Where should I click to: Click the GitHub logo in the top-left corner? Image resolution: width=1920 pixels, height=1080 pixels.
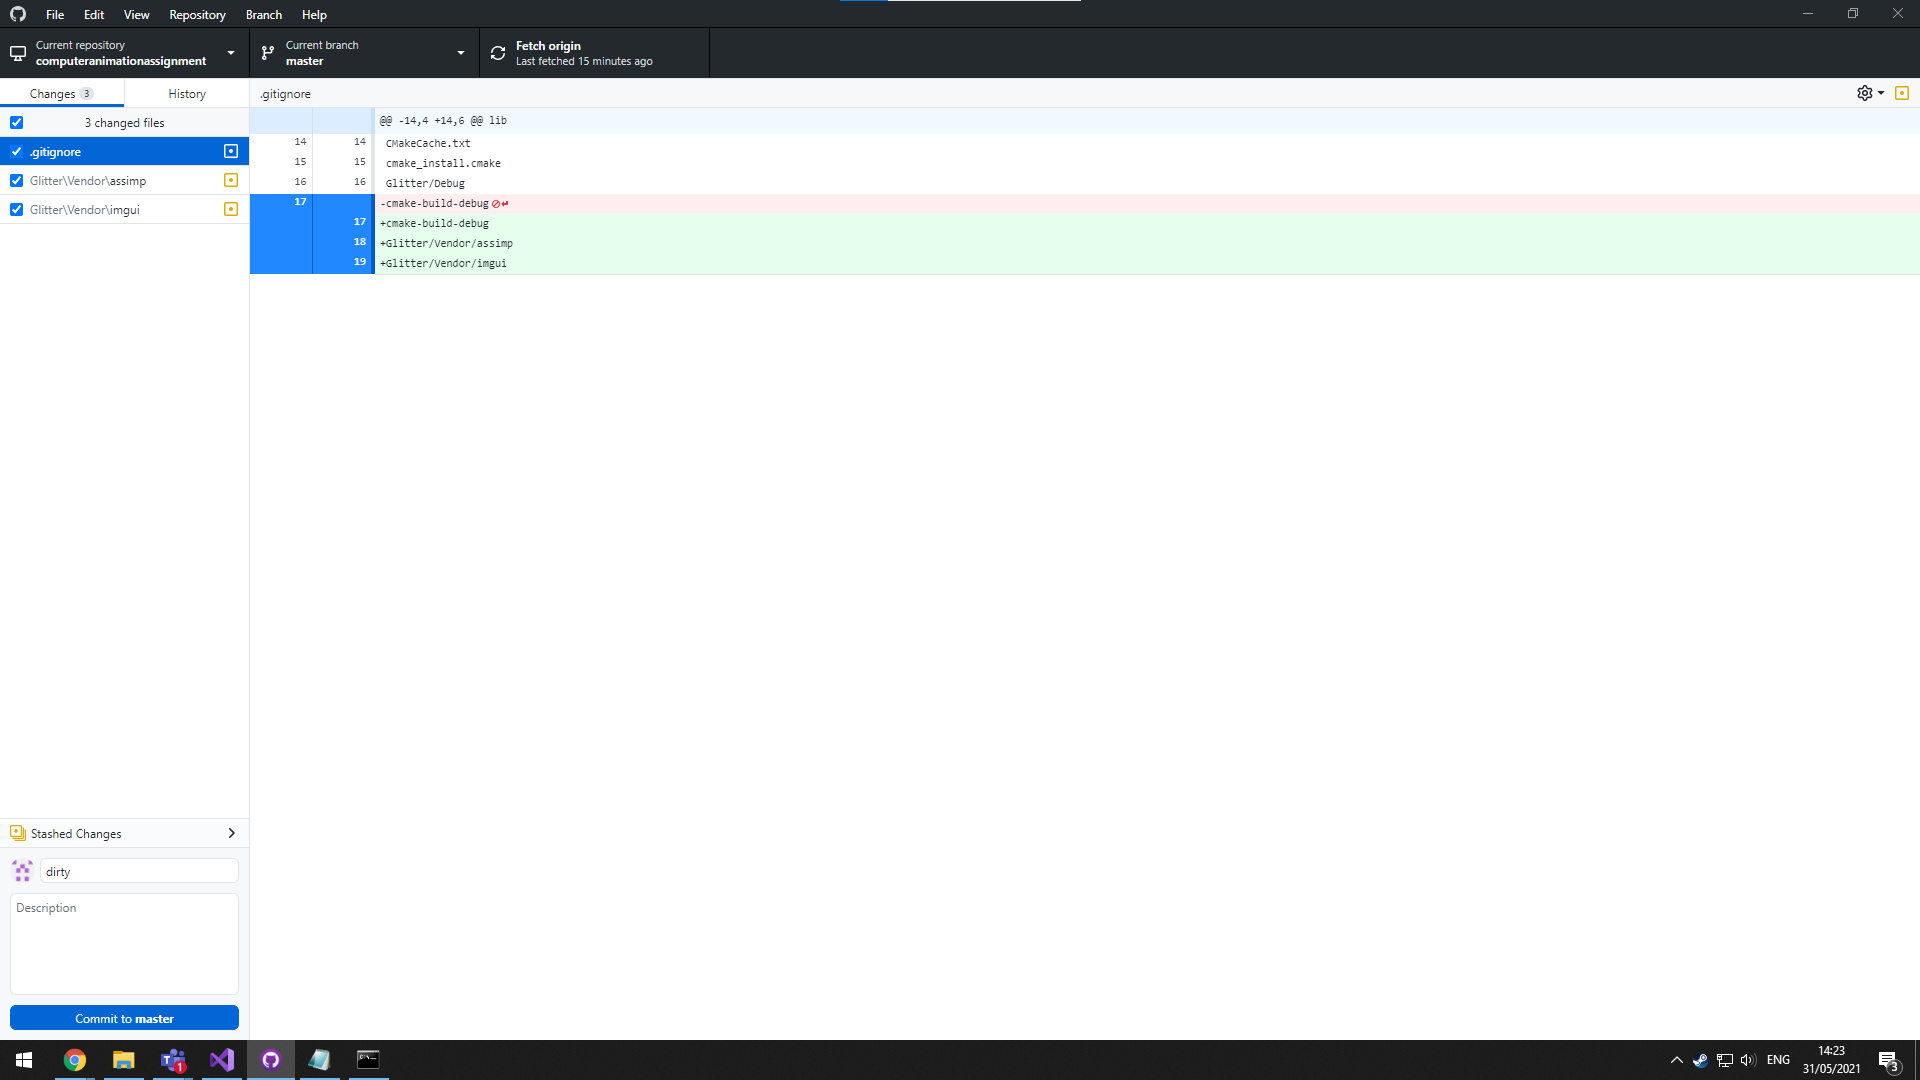click(16, 14)
